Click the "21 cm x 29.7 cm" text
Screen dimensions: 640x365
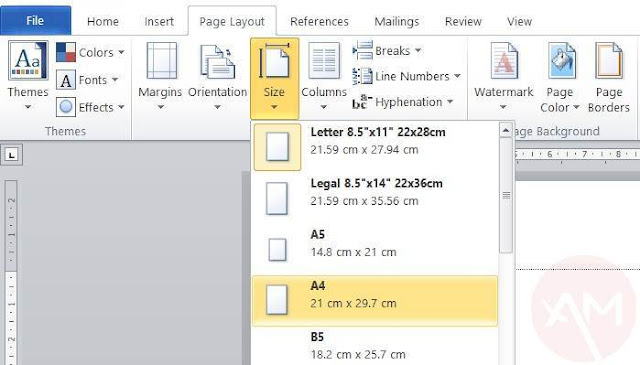[353, 303]
